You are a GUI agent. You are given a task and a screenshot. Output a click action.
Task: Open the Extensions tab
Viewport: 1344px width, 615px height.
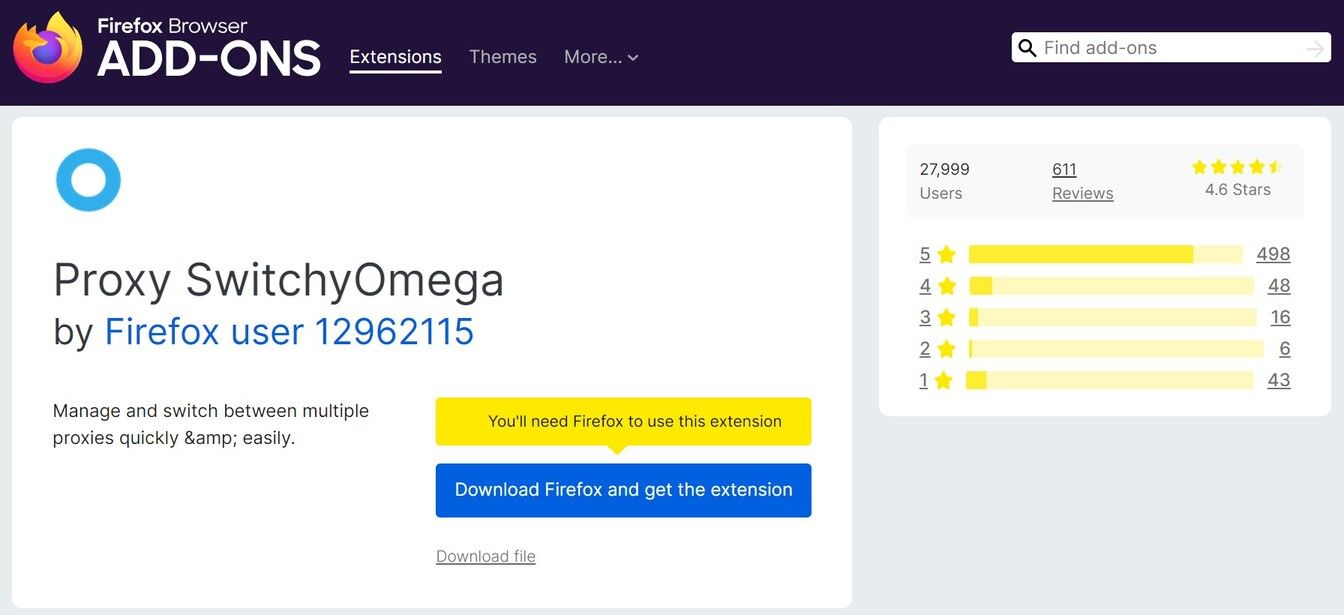point(395,57)
